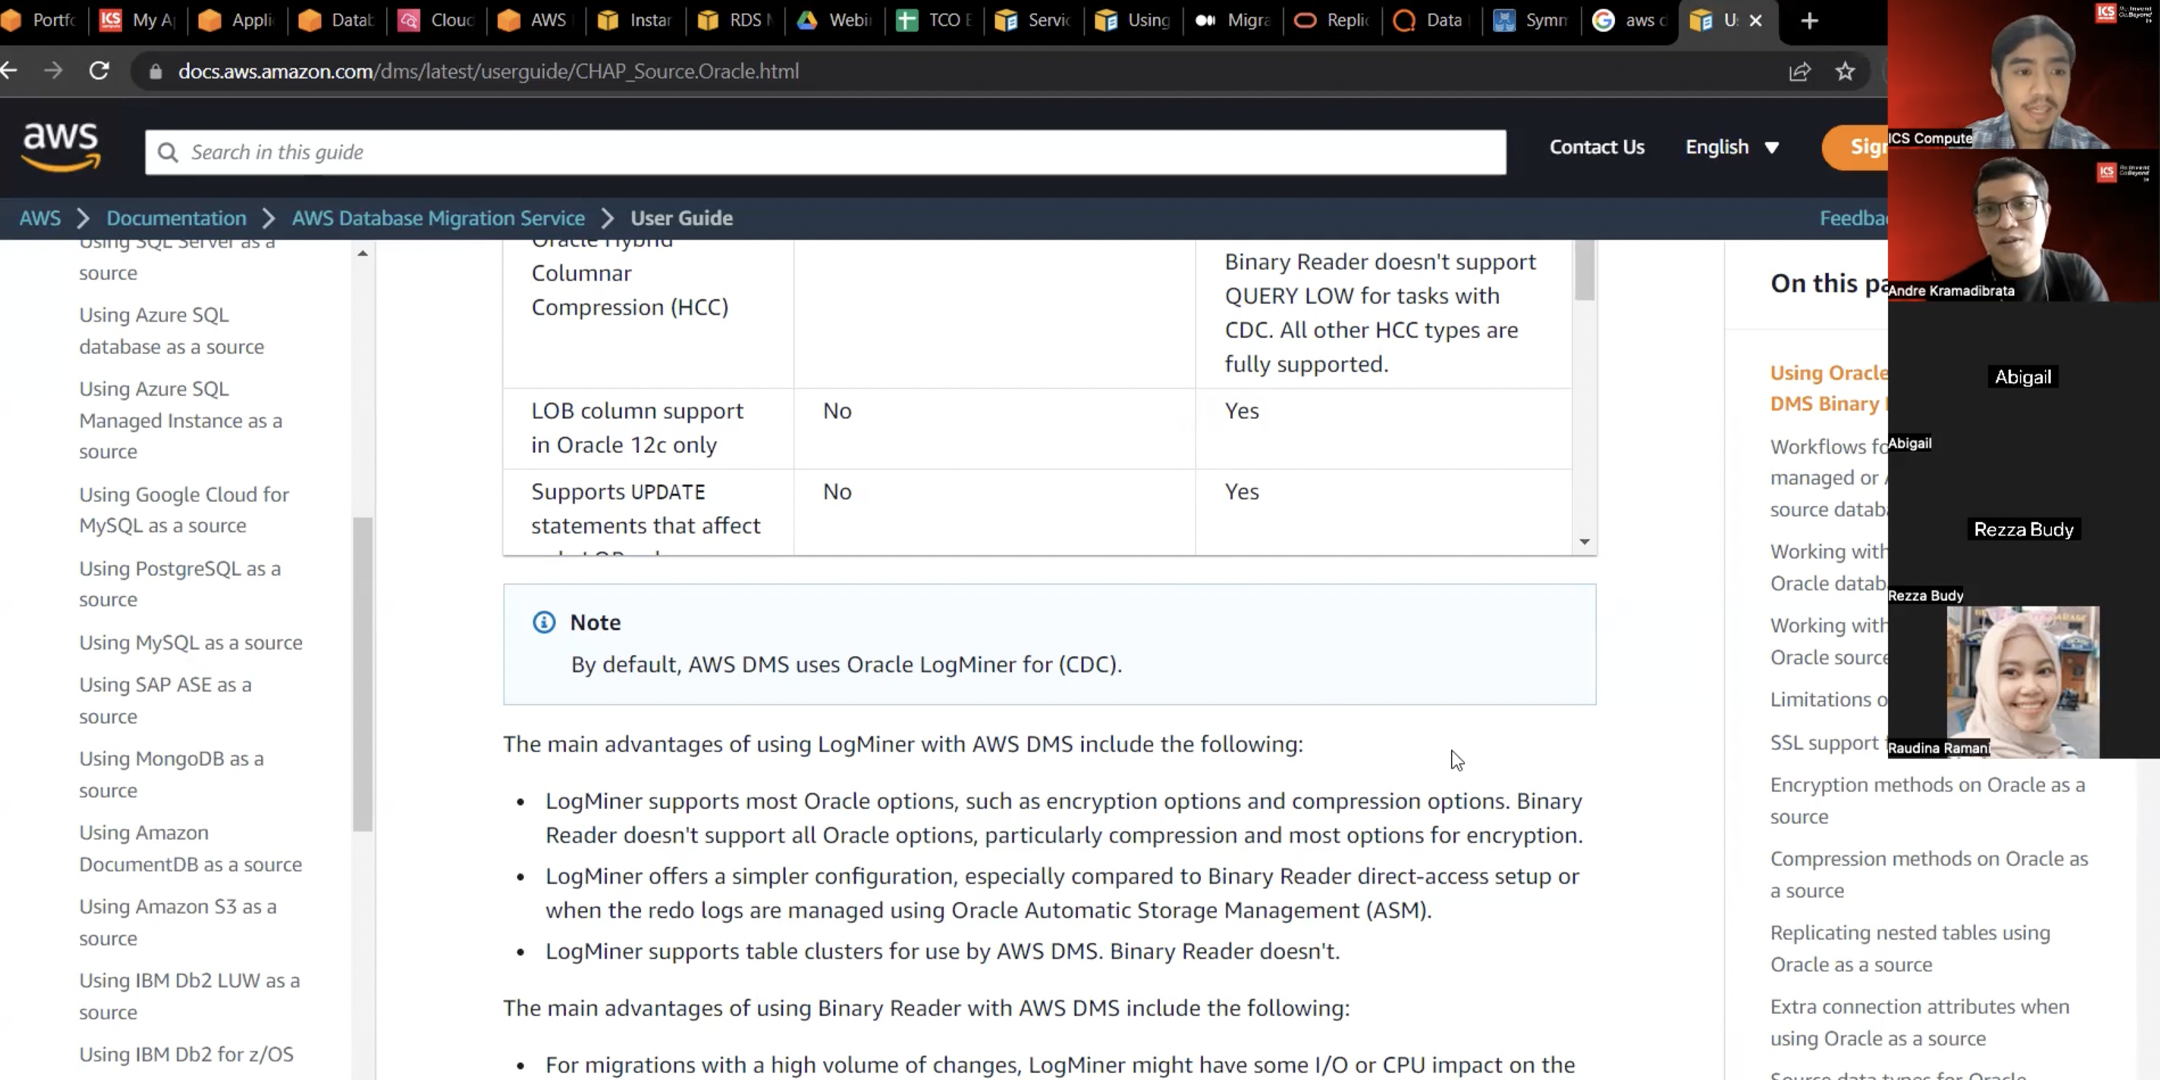The image size is (2160, 1080).
Task: Click Raudina's video thumbnail
Action: click(x=2023, y=682)
